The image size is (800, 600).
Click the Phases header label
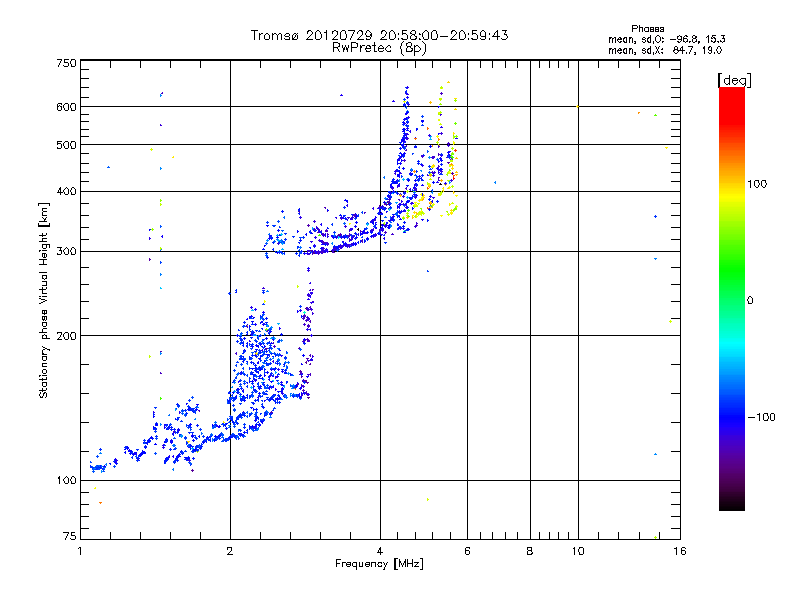[647, 29]
